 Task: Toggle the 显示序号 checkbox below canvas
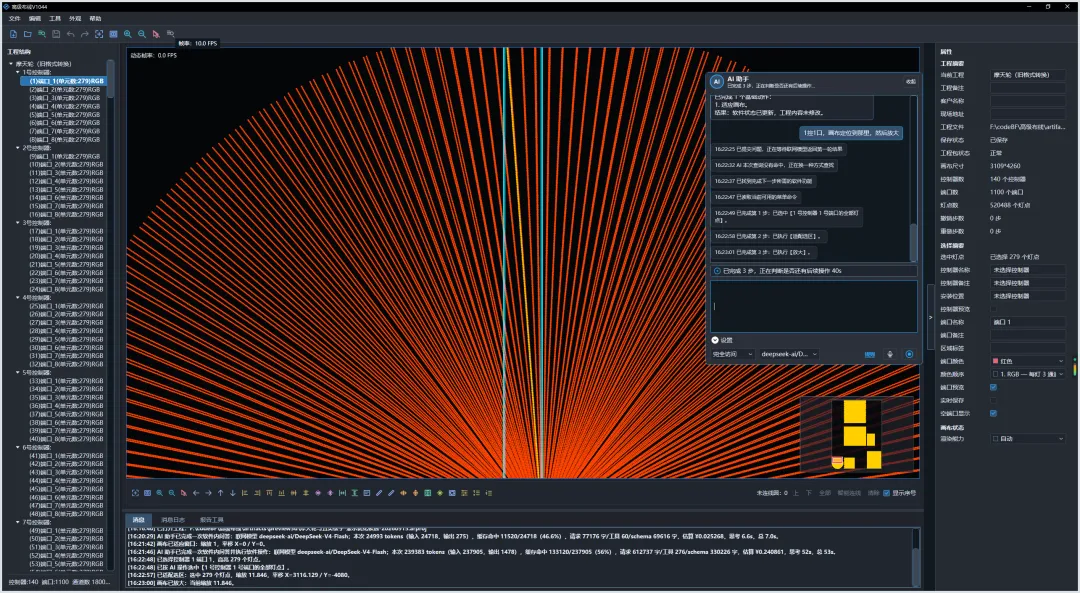(886, 493)
